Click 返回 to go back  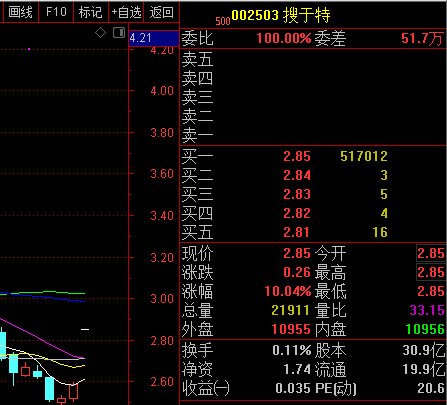pyautogui.click(x=162, y=12)
